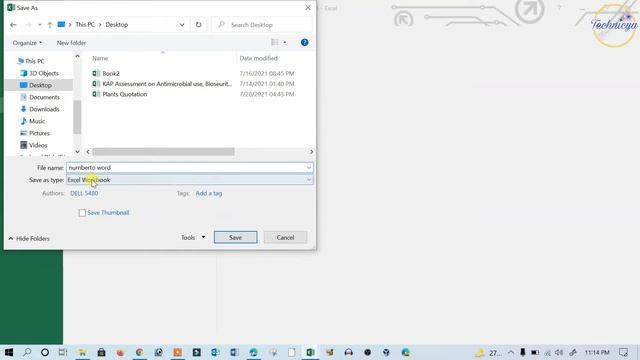The width and height of the screenshot is (640, 360).
Task: Open the Save as type combo box
Action: (190, 180)
